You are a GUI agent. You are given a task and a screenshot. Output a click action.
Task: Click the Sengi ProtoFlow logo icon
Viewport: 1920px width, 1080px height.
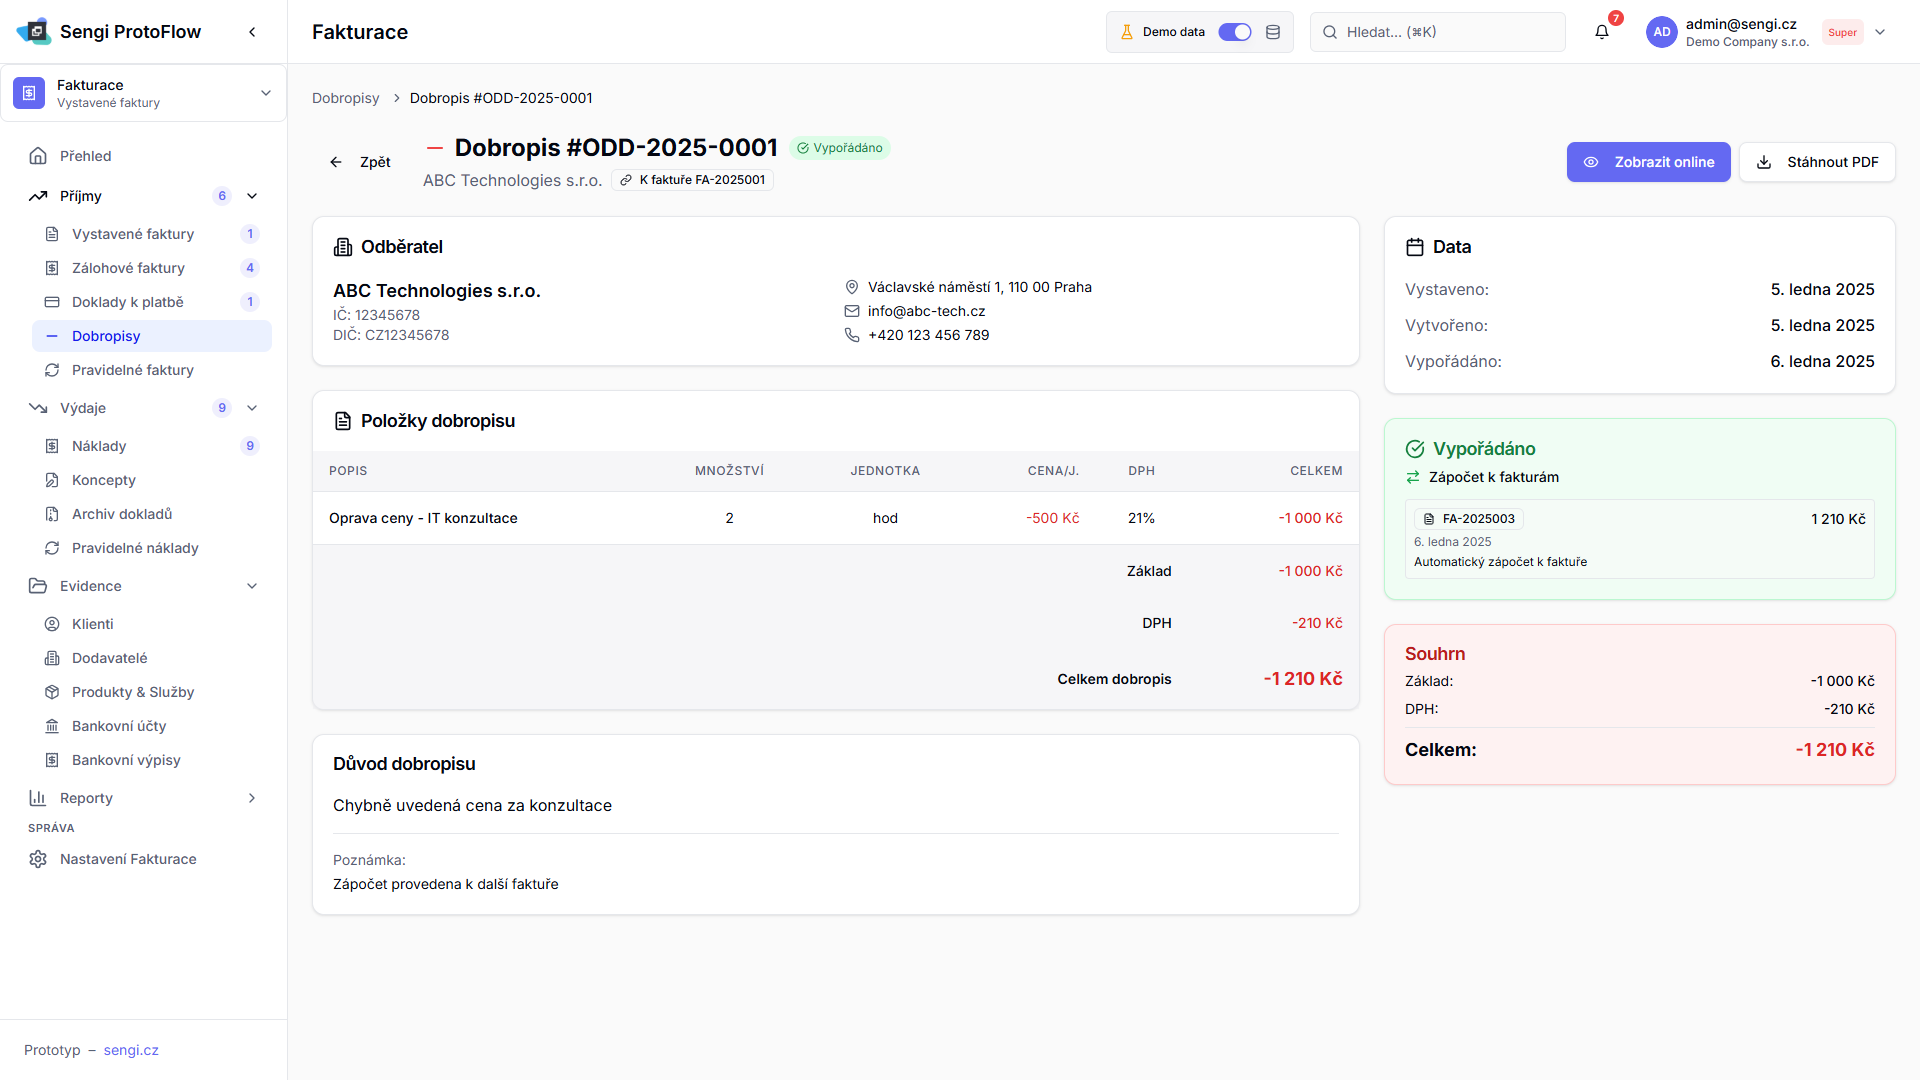pyautogui.click(x=34, y=31)
